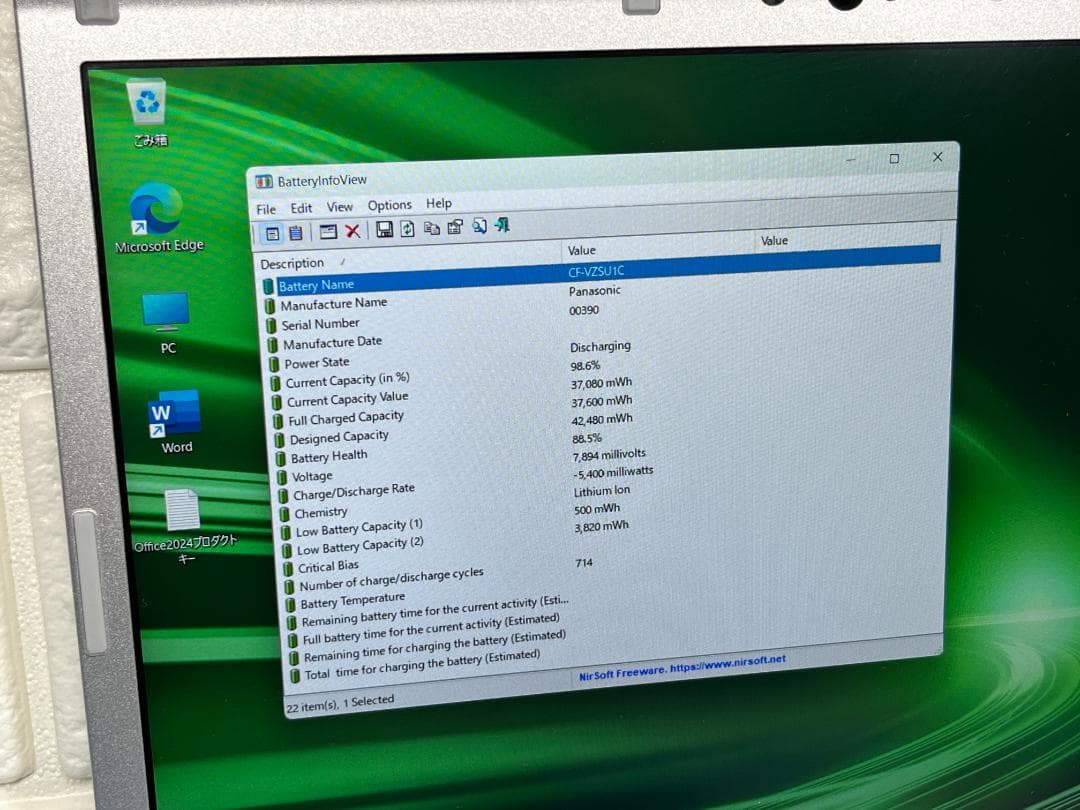Switch to Battery Information view icon
This screenshot has width=1080, height=810.
tap(272, 228)
